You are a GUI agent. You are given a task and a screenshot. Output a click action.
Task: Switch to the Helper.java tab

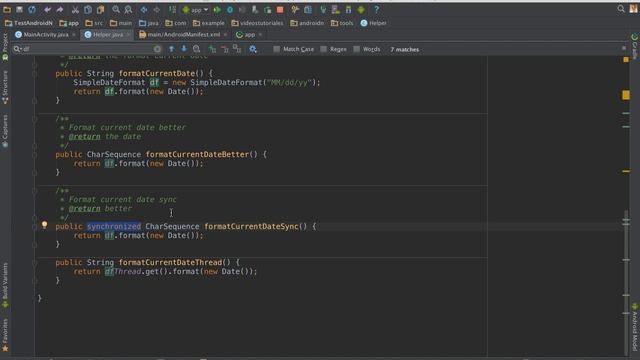pos(108,35)
